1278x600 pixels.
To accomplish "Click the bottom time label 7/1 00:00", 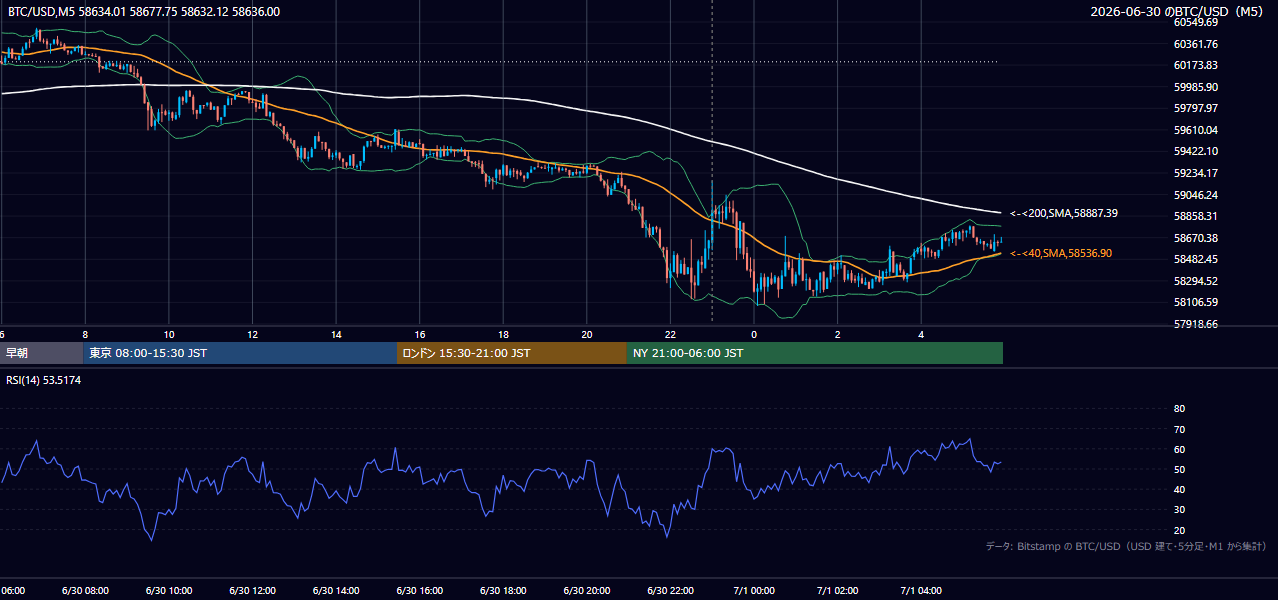I will tap(754, 591).
